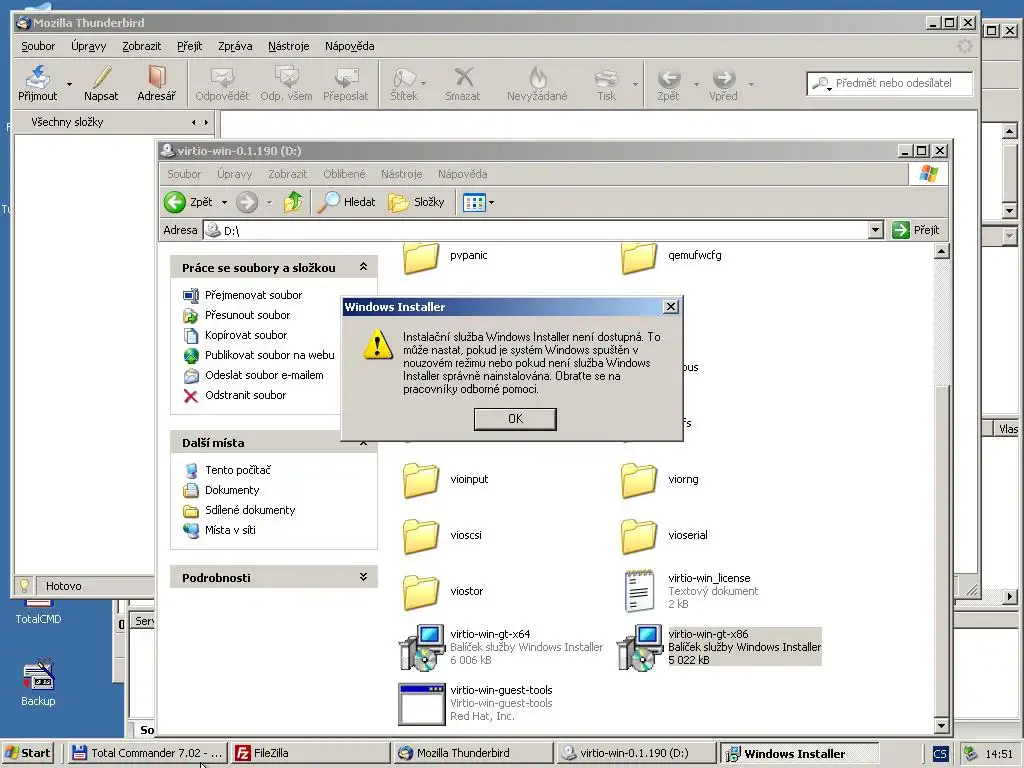Viewport: 1024px width, 768px height.
Task: Toggle the Složky folders pane in Explorer
Action: (x=416, y=202)
